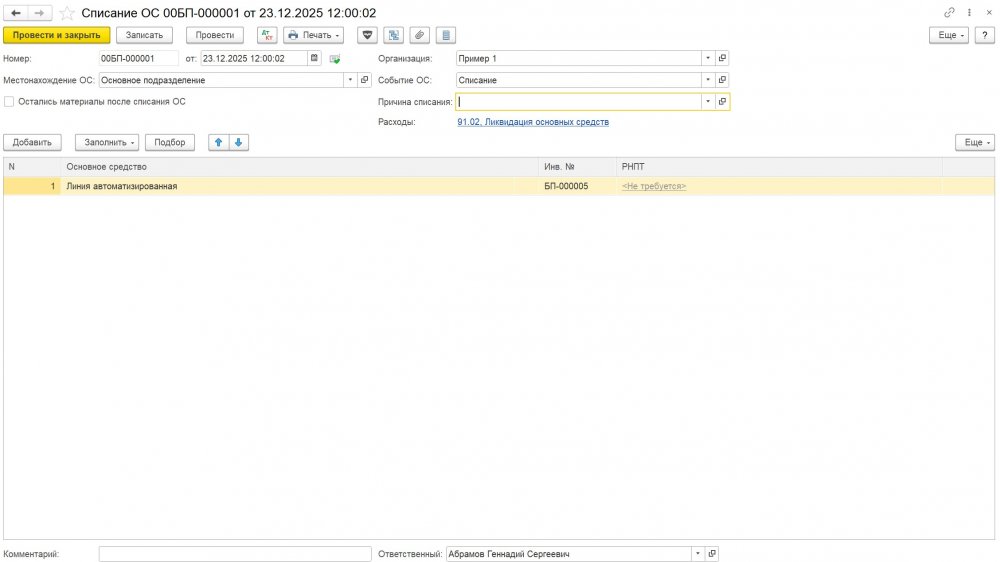Show Дт/Кт posting entries
1000x562 pixels.
tap(267, 35)
